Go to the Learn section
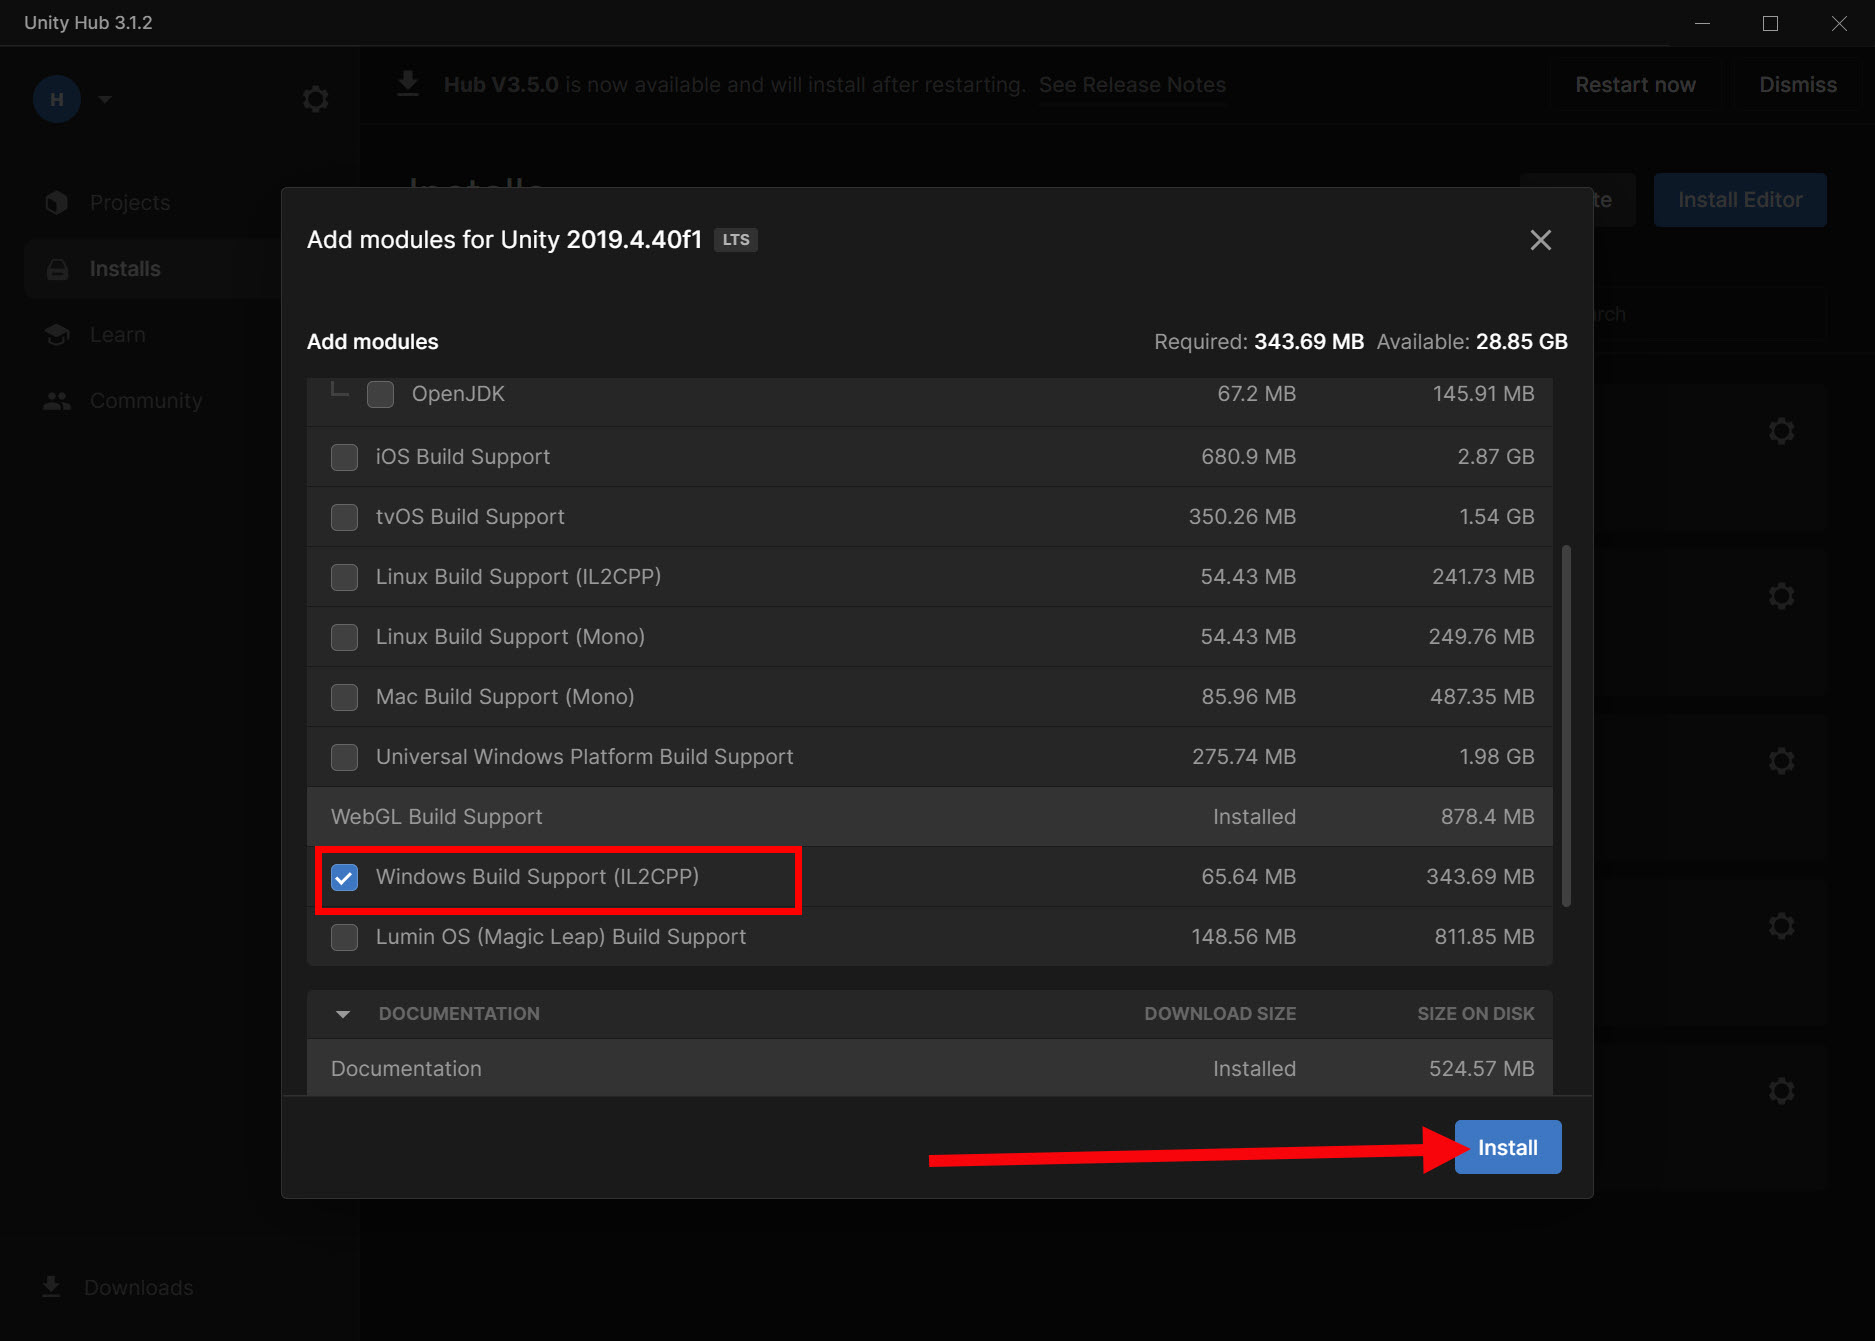Screen dimensions: 1875x1341 pyautogui.click(x=117, y=334)
